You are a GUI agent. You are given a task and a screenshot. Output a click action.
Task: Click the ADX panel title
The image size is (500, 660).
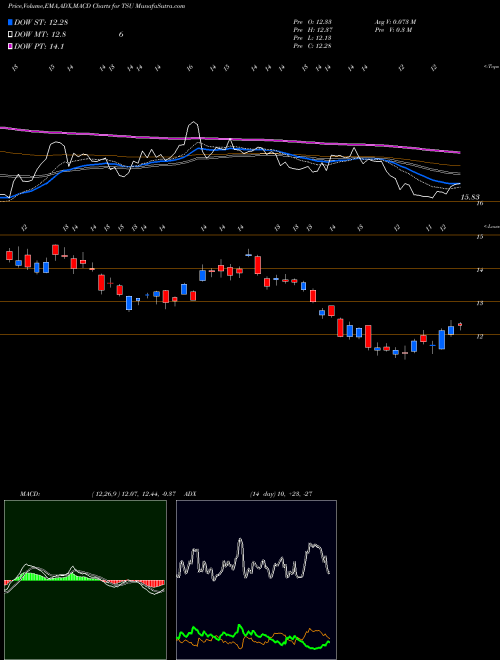191,494
